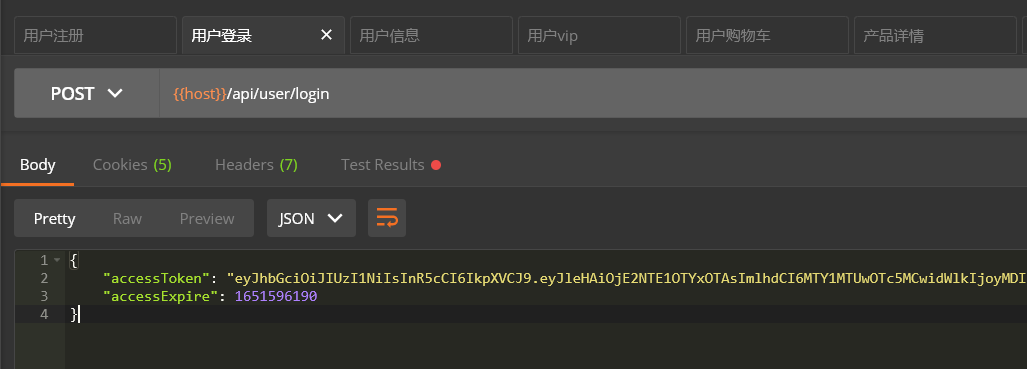This screenshot has width=1027, height=369.
Task: Click the accessExpire value 1651596190
Action: click(276, 296)
